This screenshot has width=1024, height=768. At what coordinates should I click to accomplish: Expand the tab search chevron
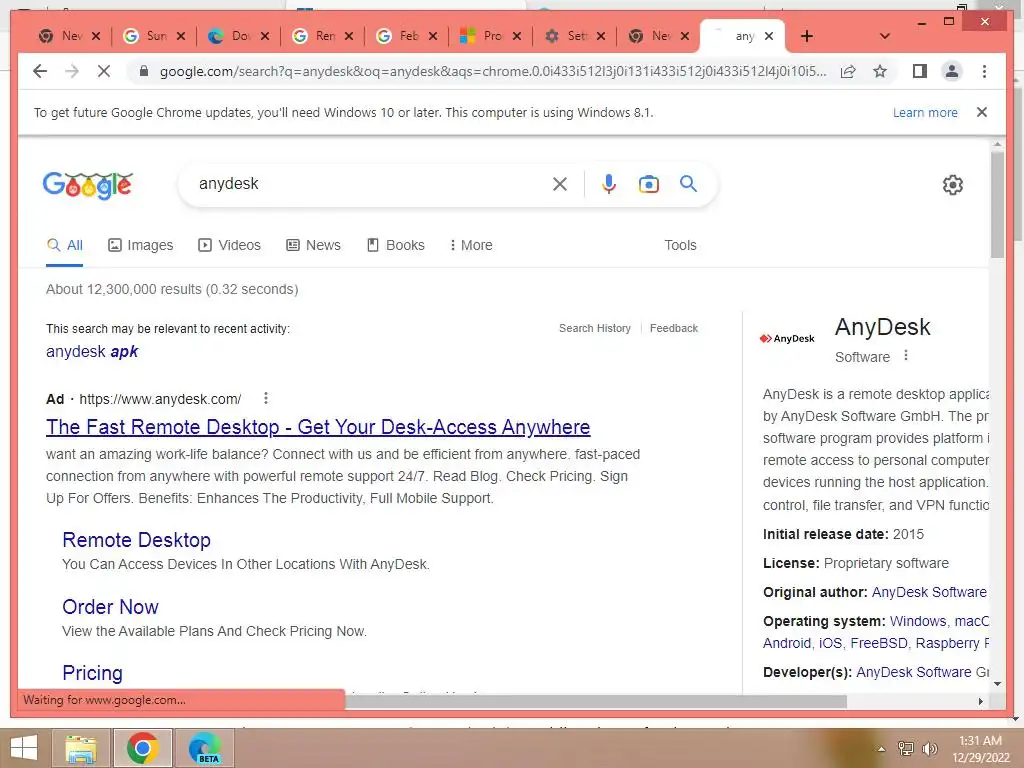point(884,36)
